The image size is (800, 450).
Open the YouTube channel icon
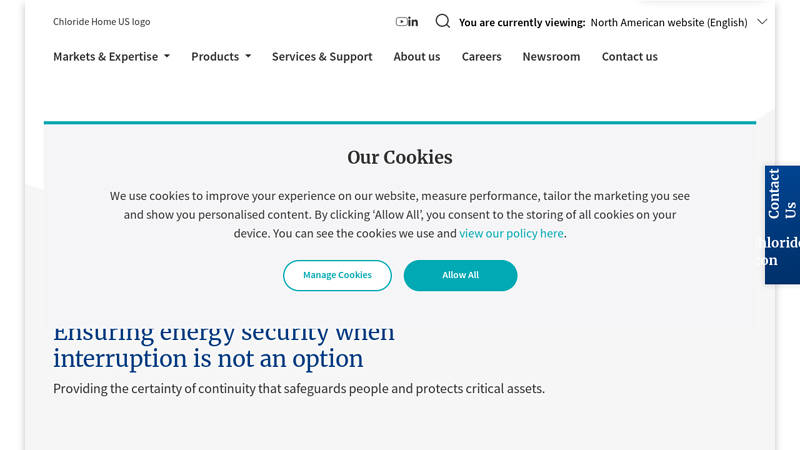[401, 22]
